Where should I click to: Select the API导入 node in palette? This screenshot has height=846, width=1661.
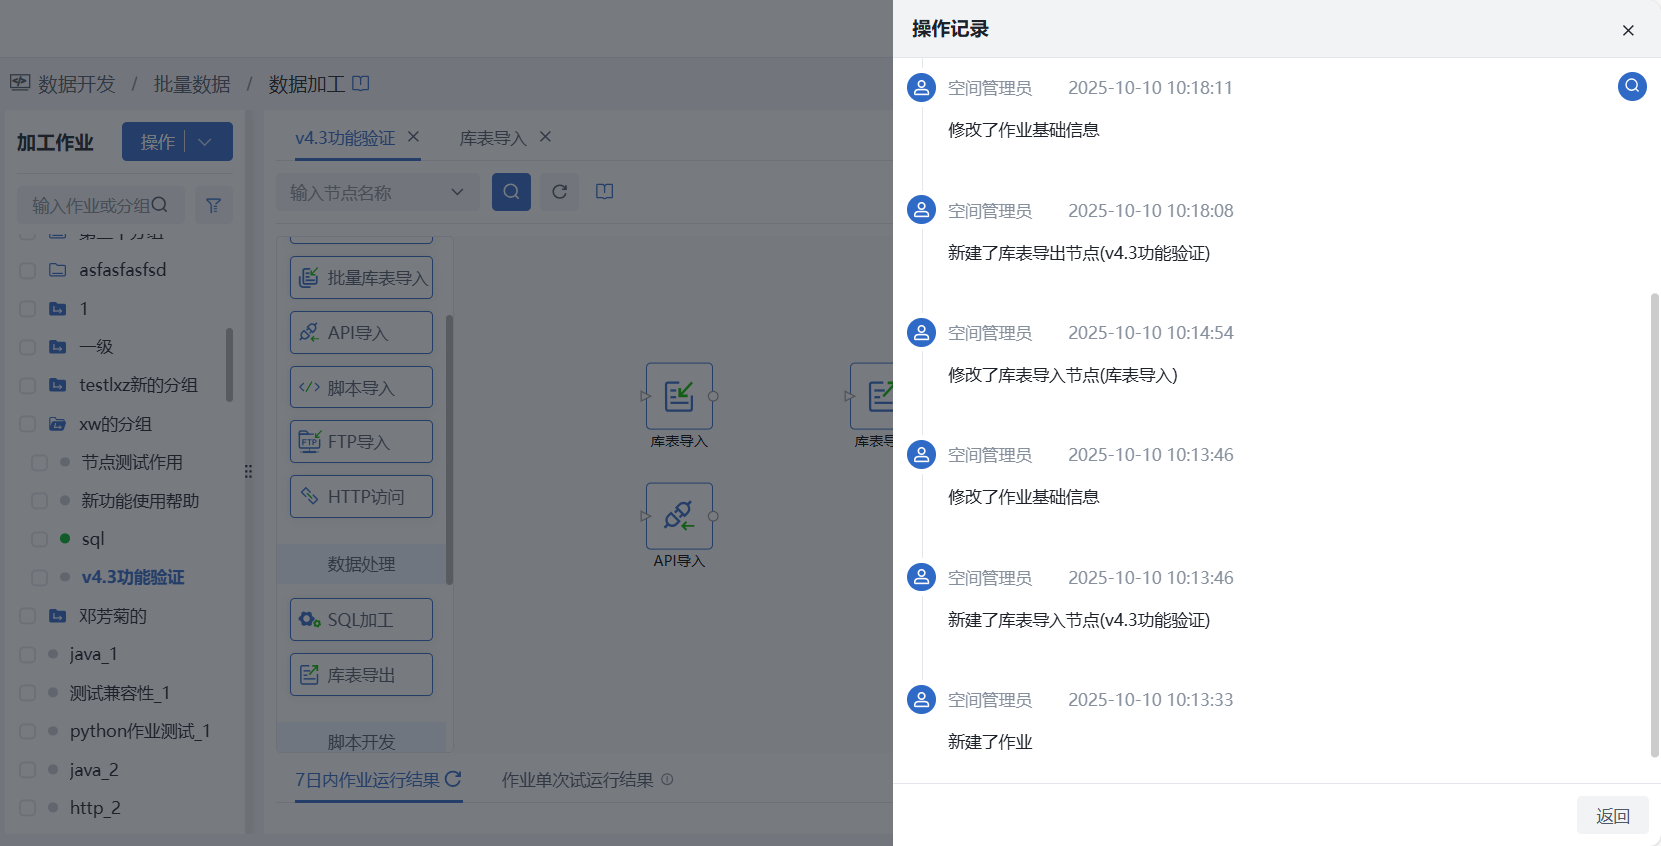361,333
